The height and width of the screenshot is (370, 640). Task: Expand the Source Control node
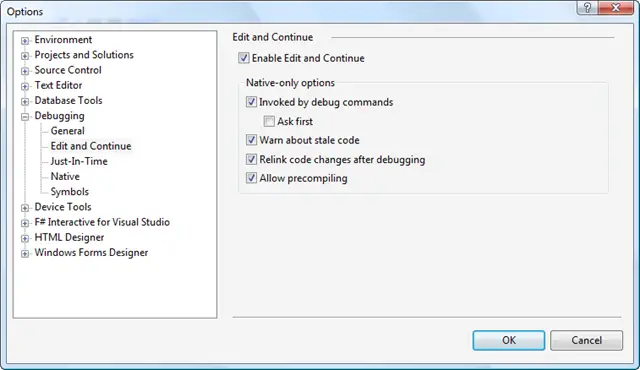click(25, 71)
